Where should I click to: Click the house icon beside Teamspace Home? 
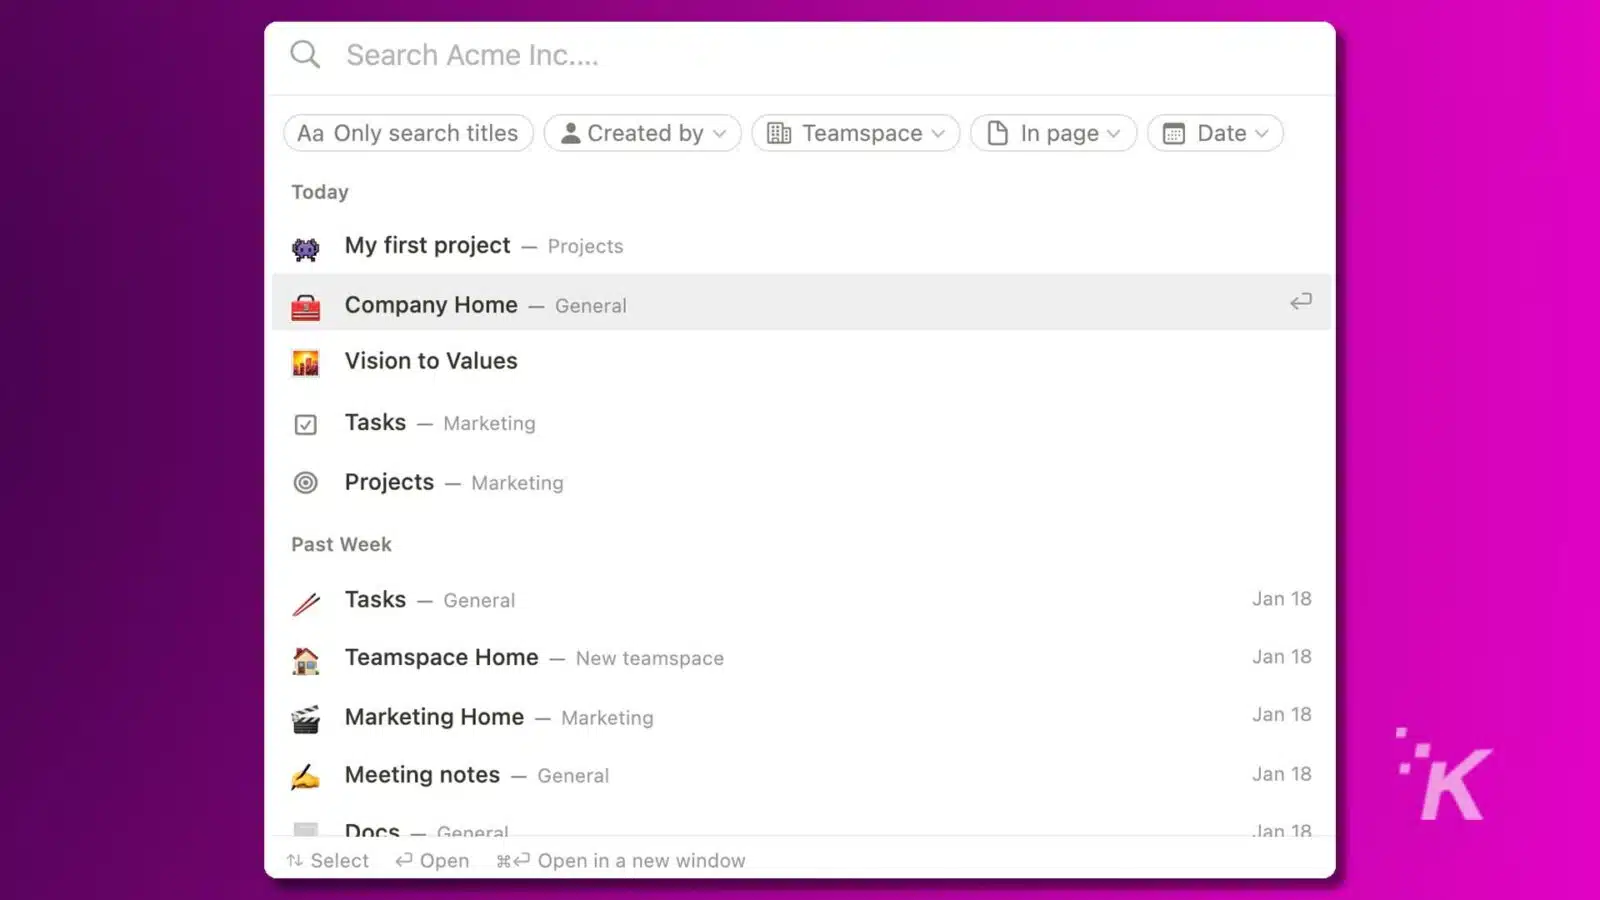305,659
